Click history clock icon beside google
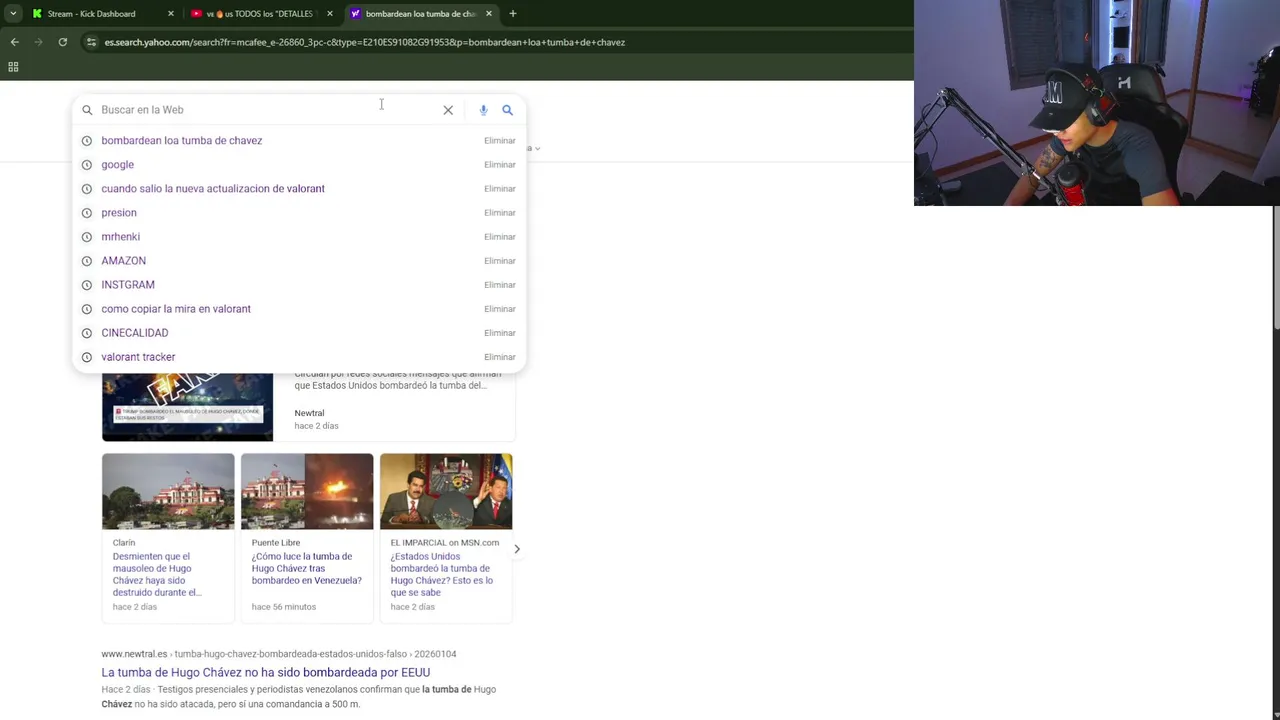The image size is (1280, 720). 86,165
